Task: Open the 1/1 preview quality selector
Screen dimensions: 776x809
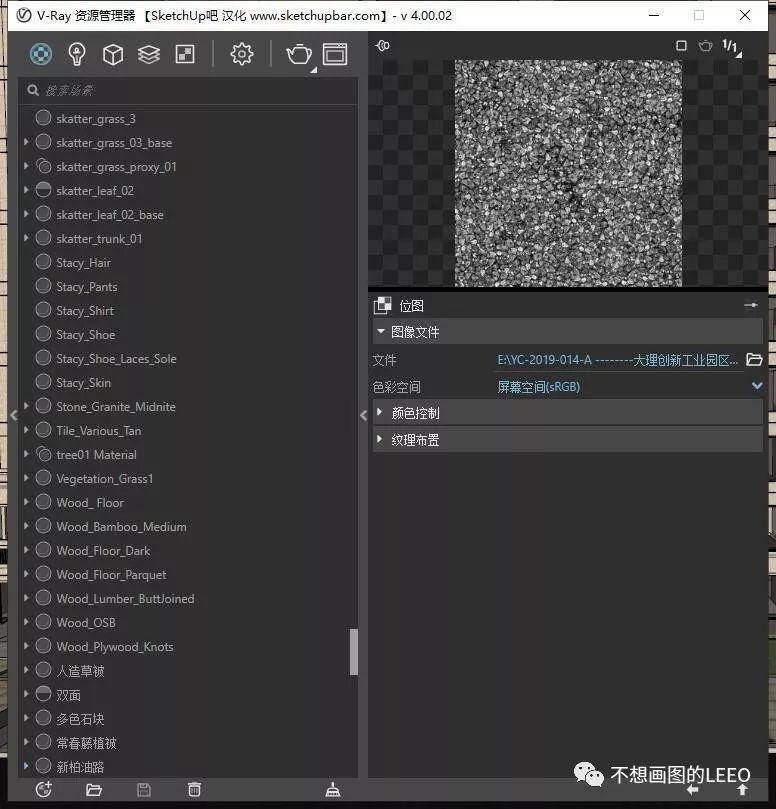Action: click(x=731, y=47)
